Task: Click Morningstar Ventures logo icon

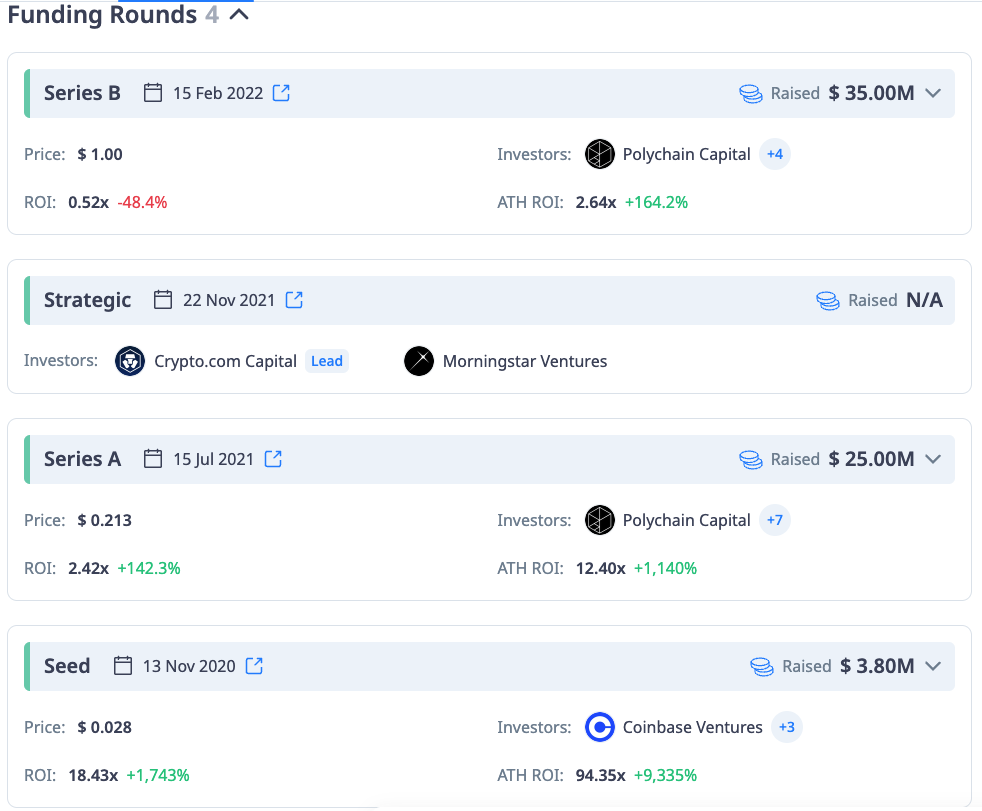Action: click(x=419, y=361)
